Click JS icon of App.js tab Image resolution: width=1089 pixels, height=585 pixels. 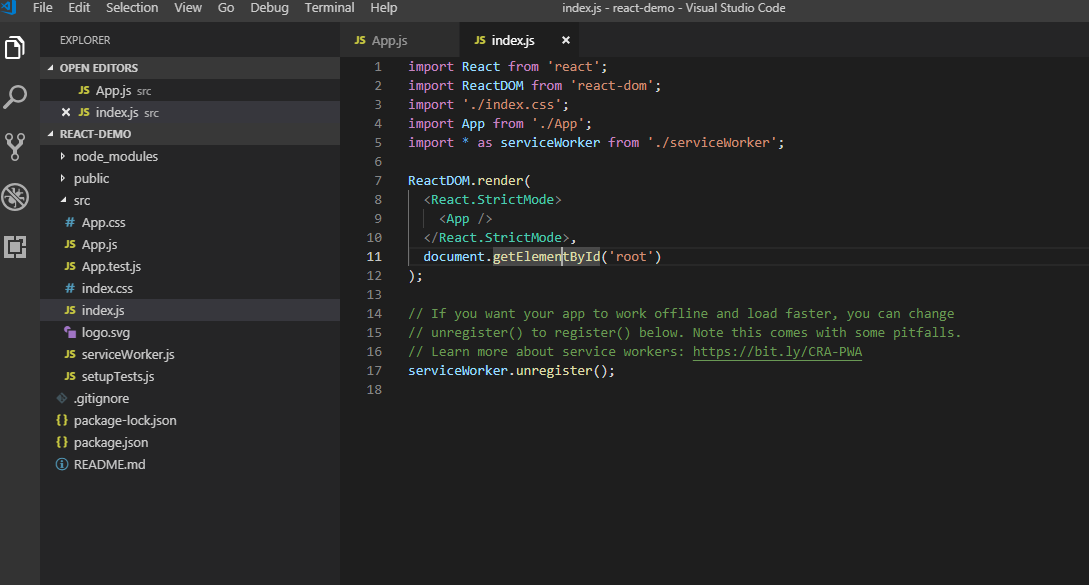point(360,40)
